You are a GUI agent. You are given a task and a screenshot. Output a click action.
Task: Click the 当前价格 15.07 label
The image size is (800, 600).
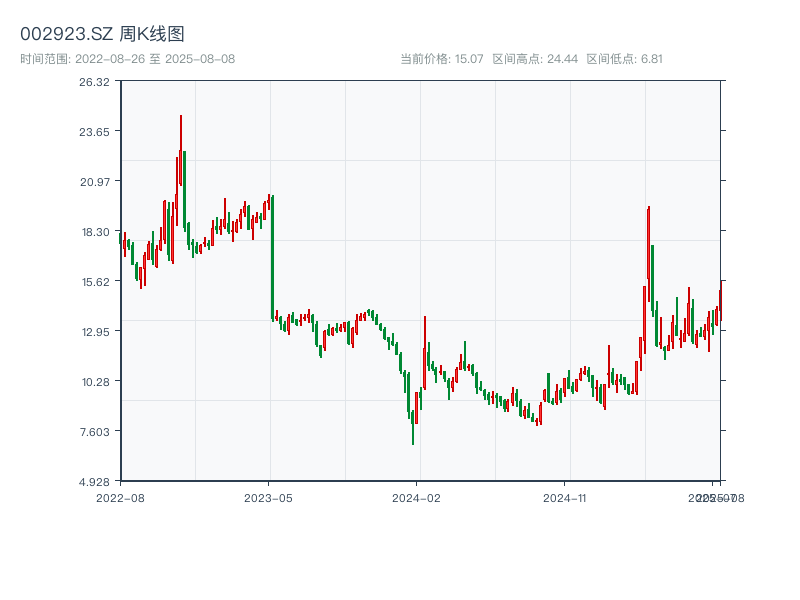pos(441,59)
